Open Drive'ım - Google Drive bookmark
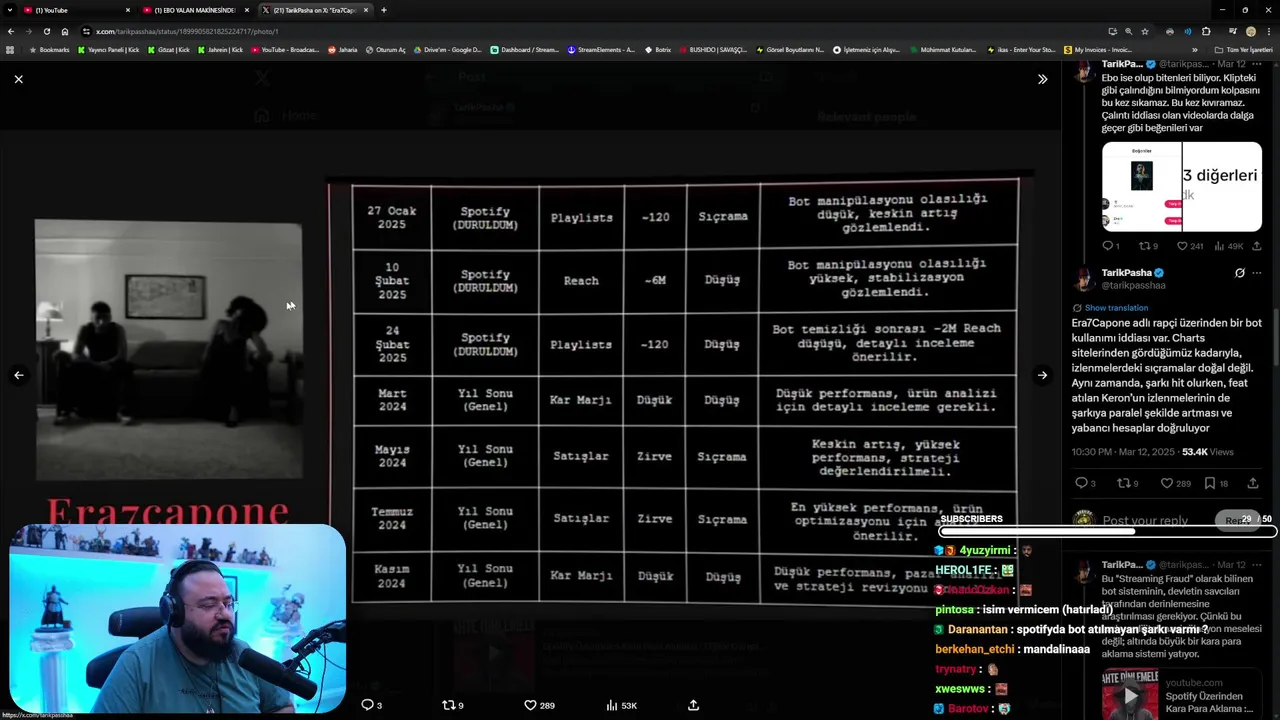This screenshot has width=1280, height=720. [447, 49]
